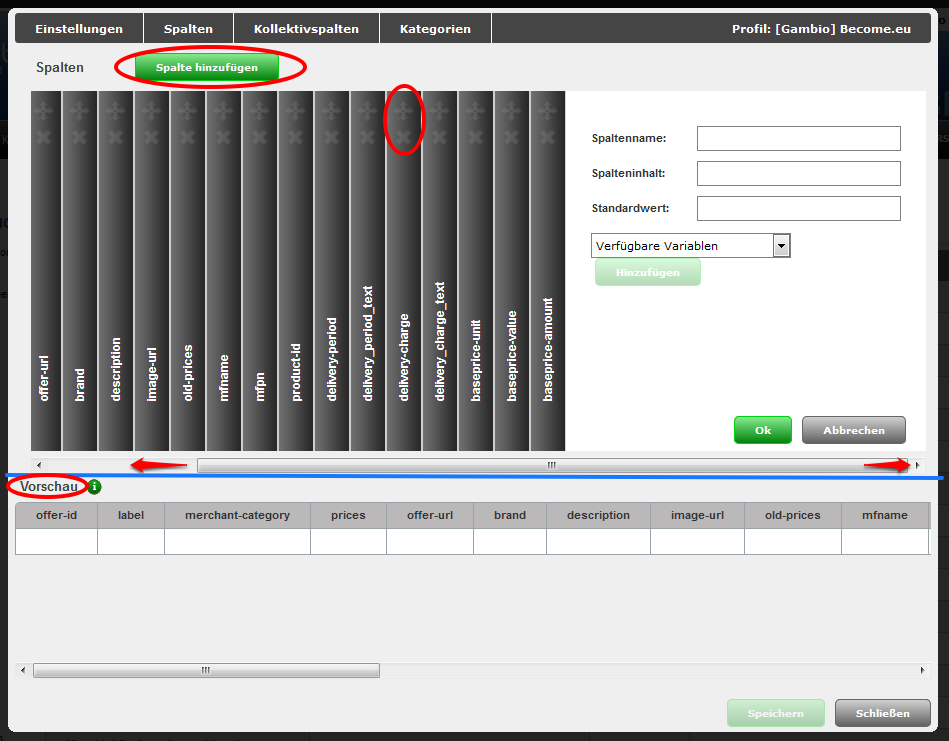This screenshot has height=741, width=949.
Task: Click the move icon on offer-url column
Action: [x=44, y=111]
